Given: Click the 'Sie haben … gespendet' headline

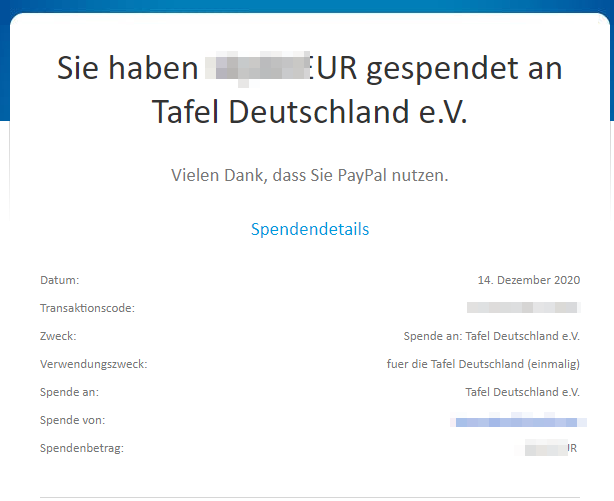Looking at the screenshot, I should (310, 90).
